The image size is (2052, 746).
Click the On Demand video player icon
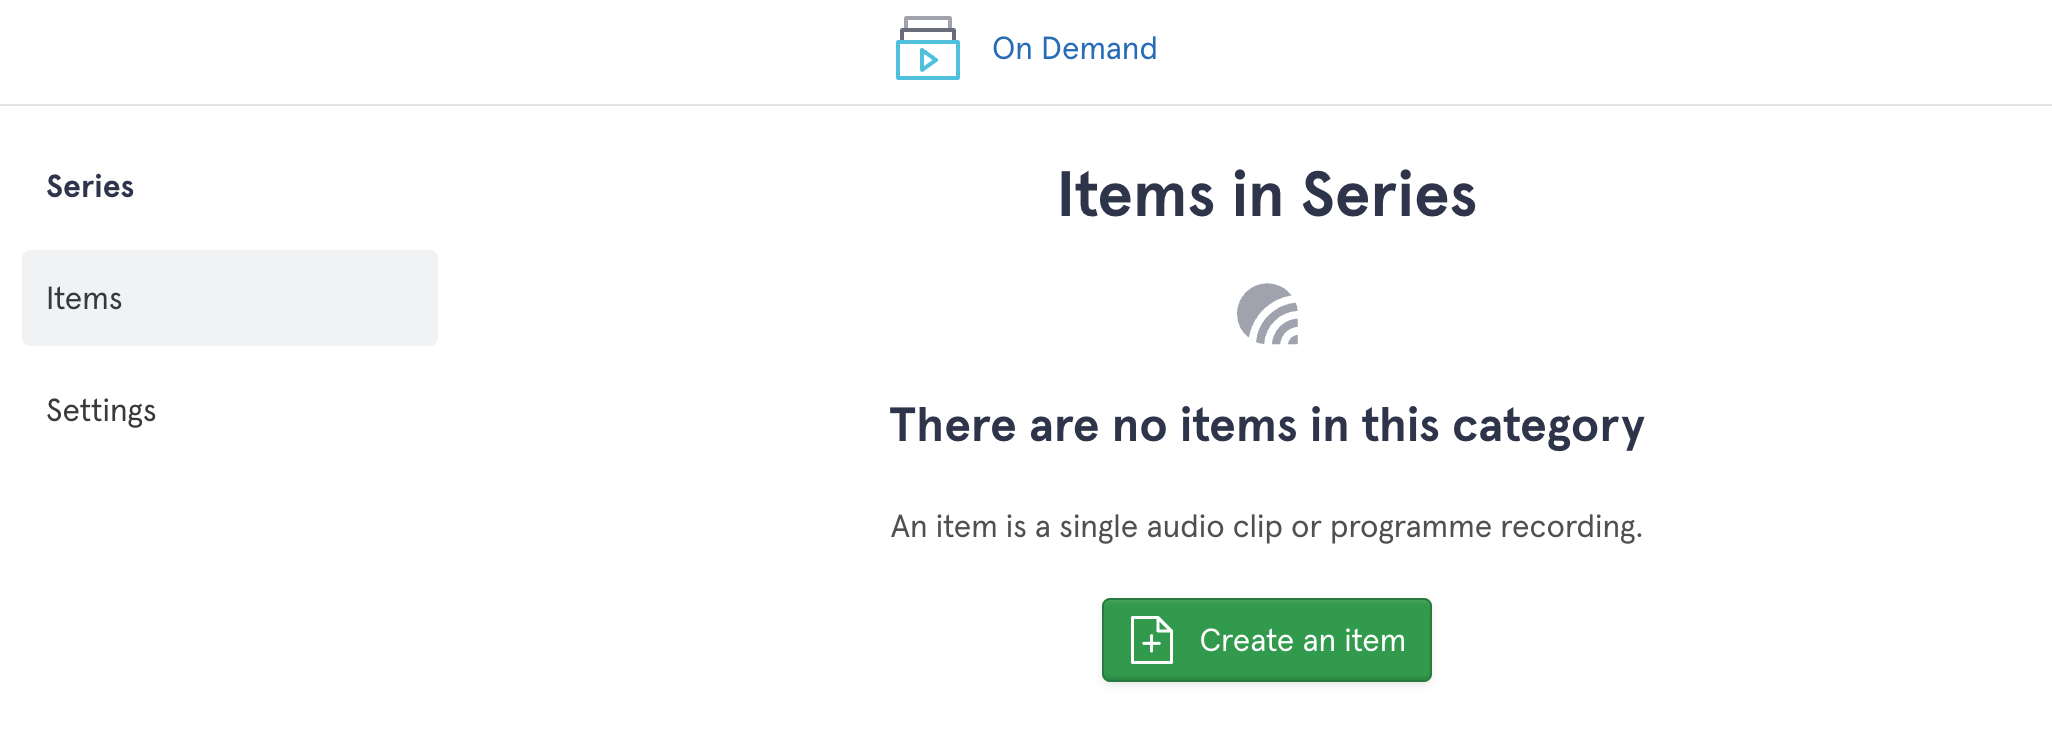928,48
